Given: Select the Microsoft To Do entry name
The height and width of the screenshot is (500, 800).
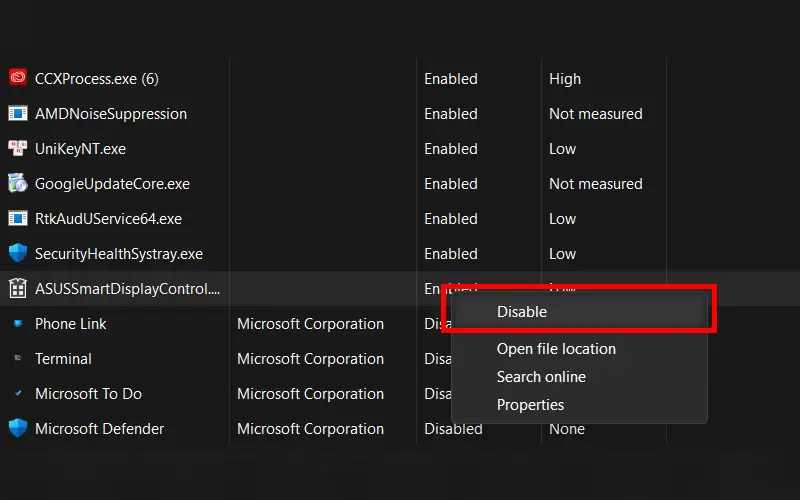Looking at the screenshot, I should 88,394.
